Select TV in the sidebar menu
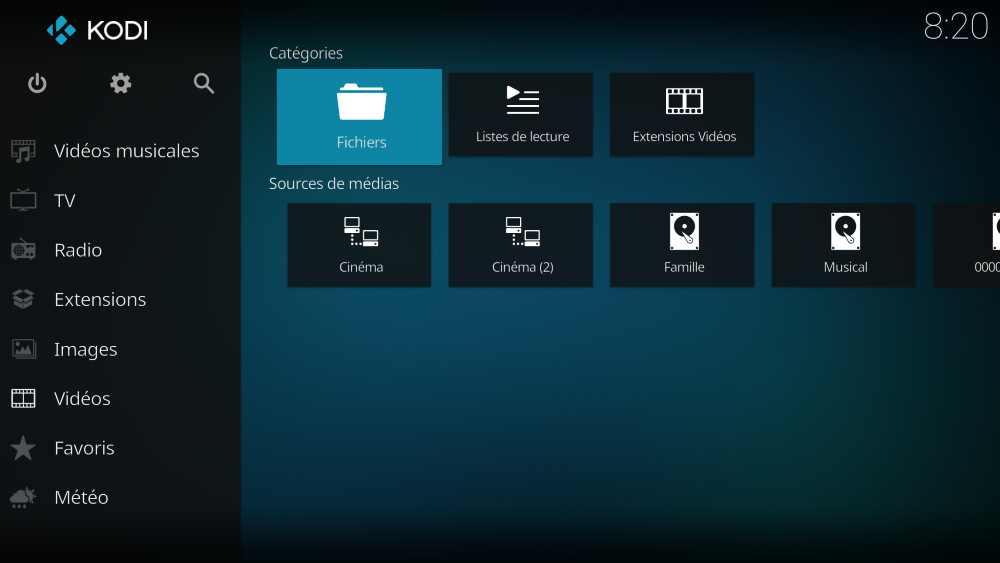Image resolution: width=1000 pixels, height=563 pixels. 65,201
